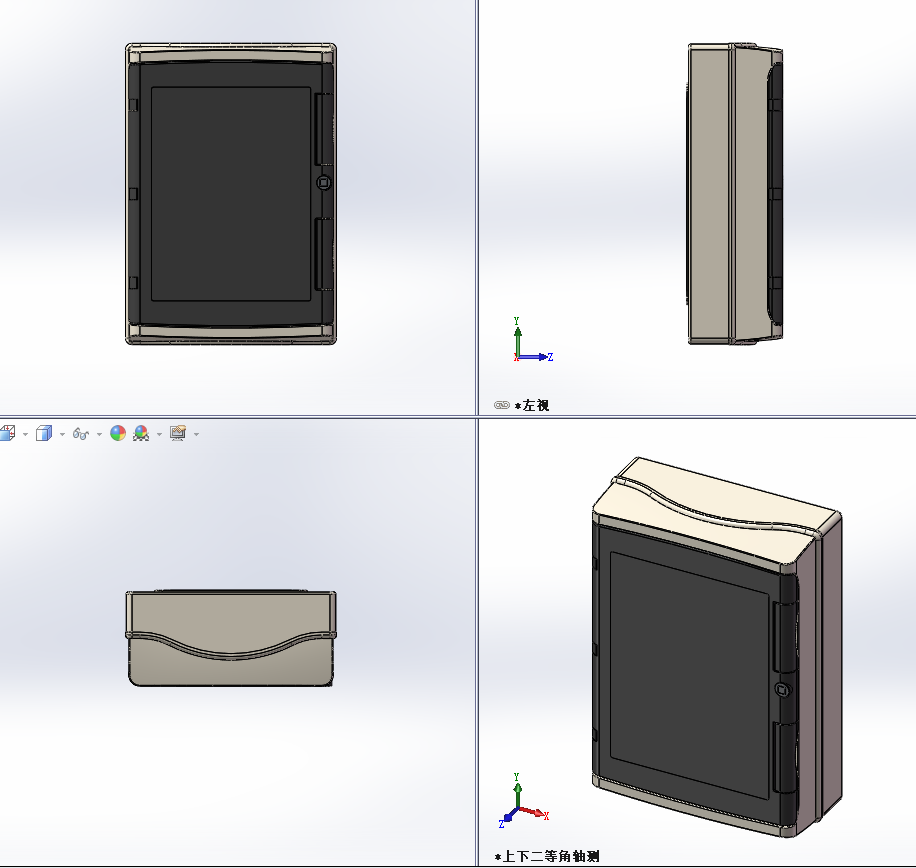Select the dark door panel in the front view
This screenshot has width=916, height=868.
[231, 194]
